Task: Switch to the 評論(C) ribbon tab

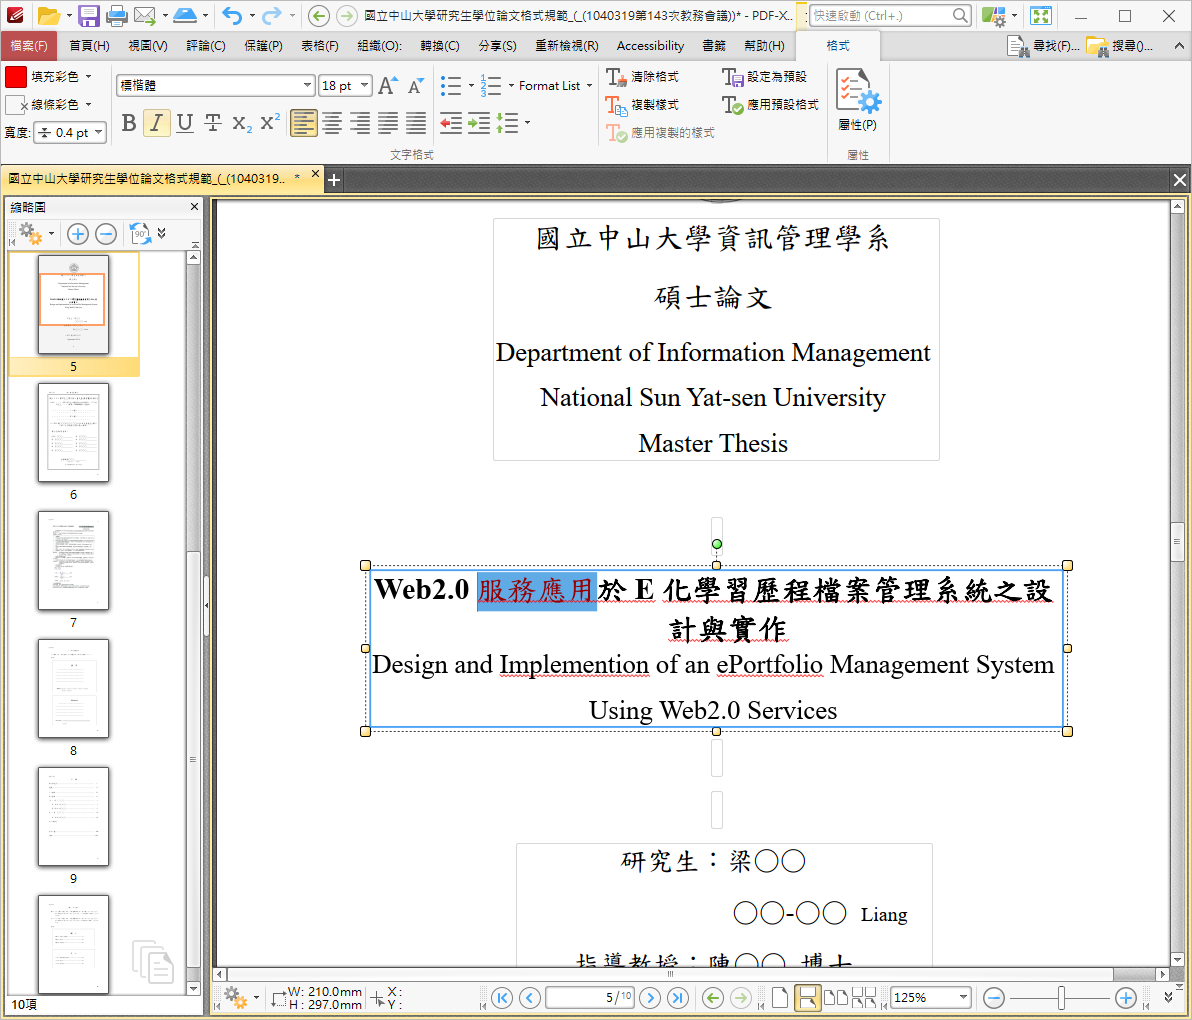Action: pyautogui.click(x=206, y=46)
